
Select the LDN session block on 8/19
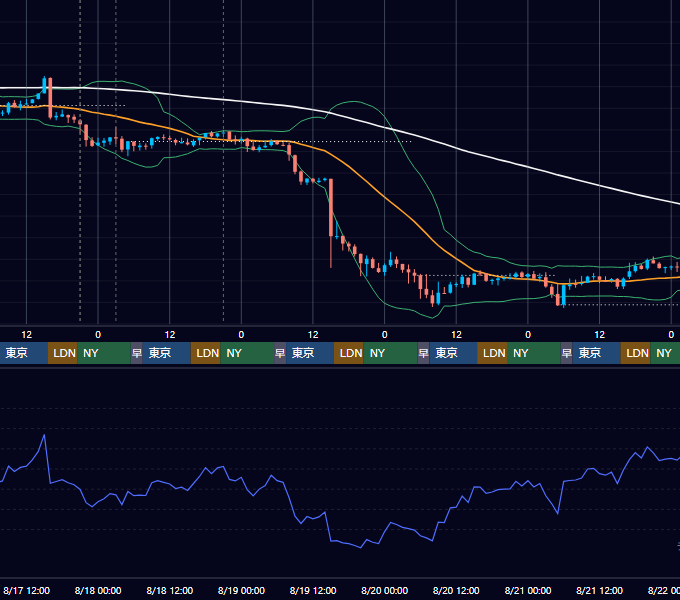[349, 353]
